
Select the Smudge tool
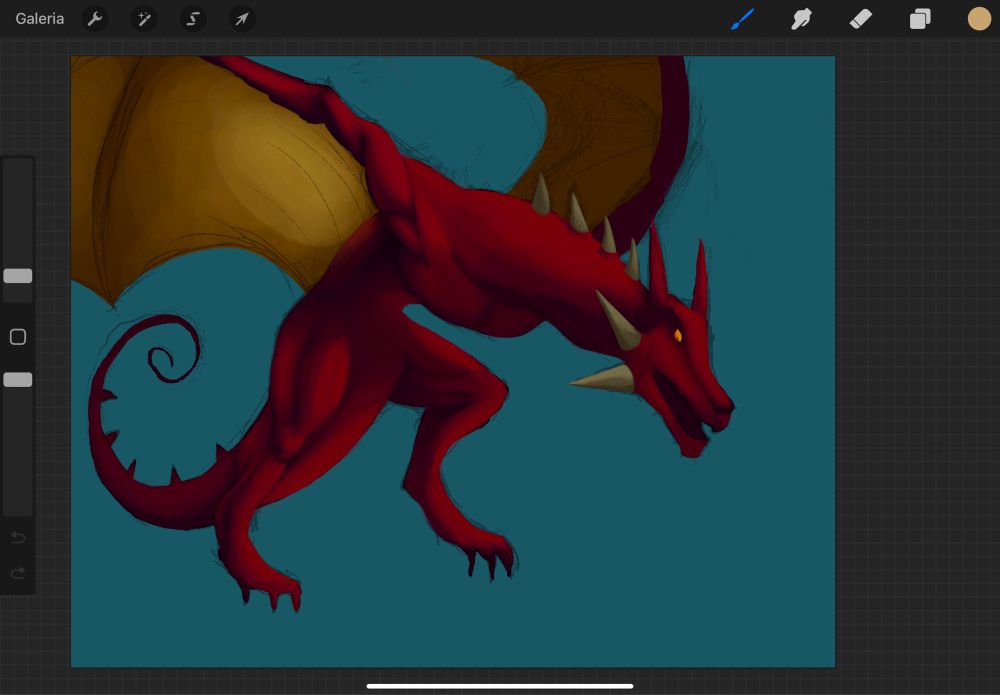click(x=801, y=19)
